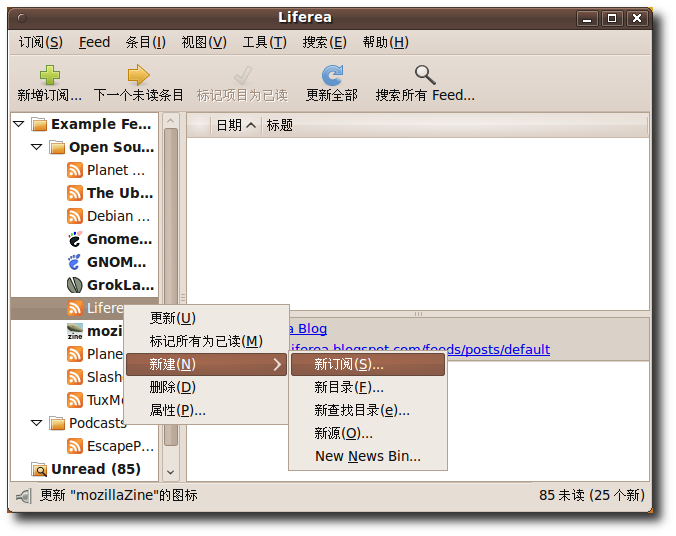This screenshot has height=536, width=676.
Task: Click the 标题 column header
Action: (x=455, y=125)
